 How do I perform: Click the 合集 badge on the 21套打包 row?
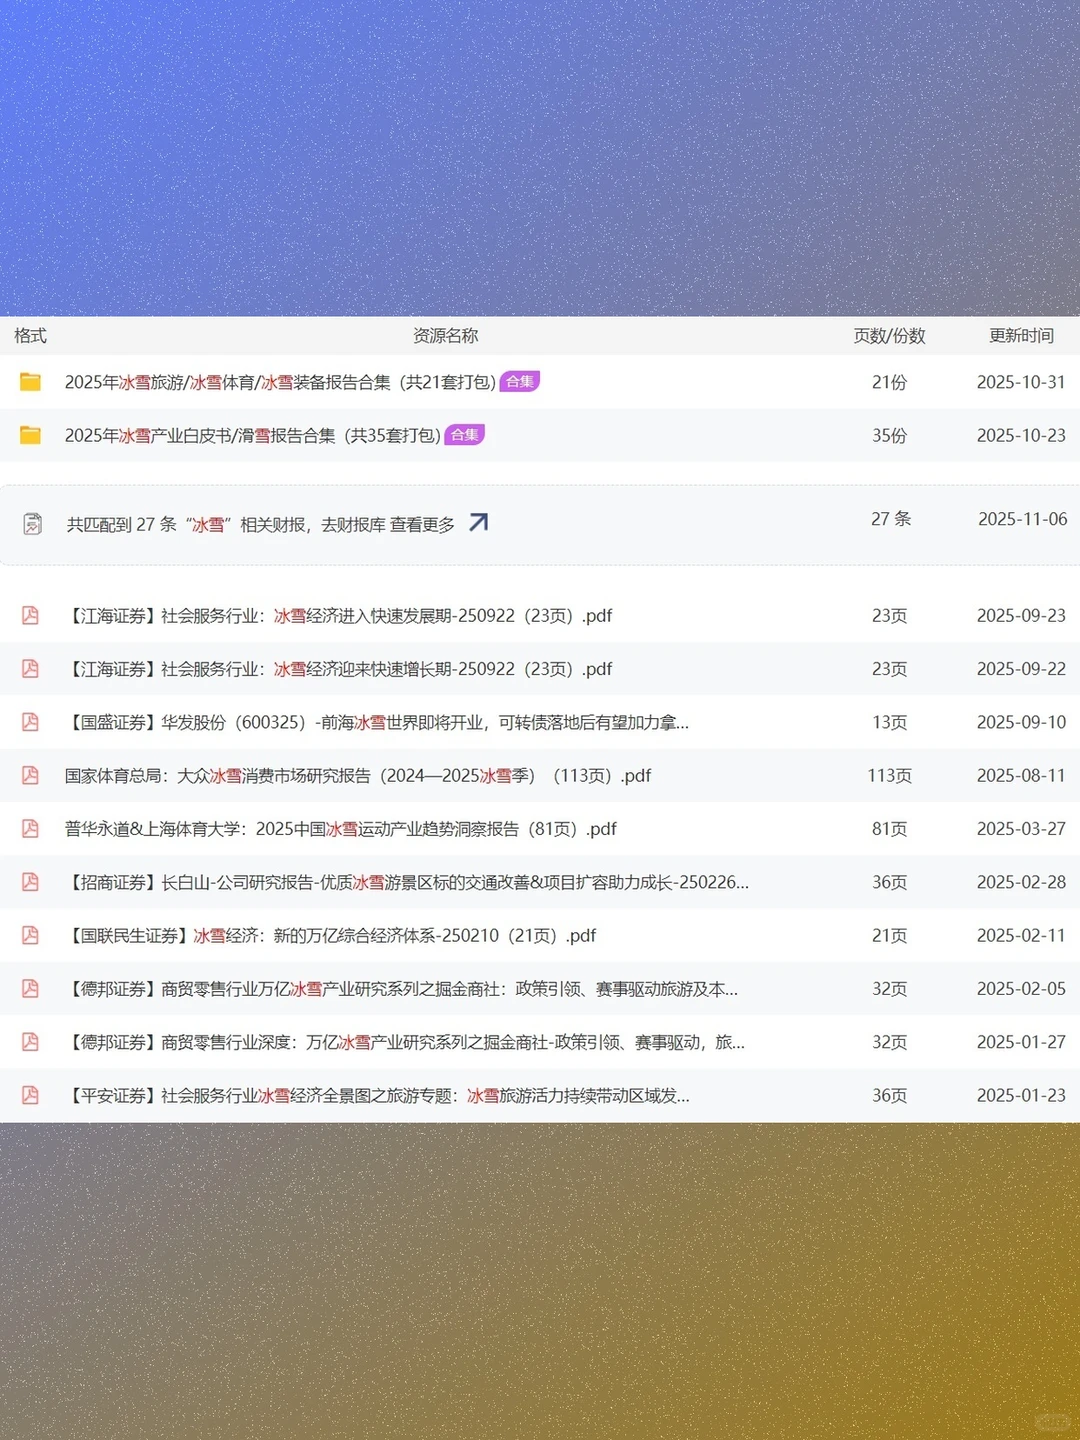[520, 381]
